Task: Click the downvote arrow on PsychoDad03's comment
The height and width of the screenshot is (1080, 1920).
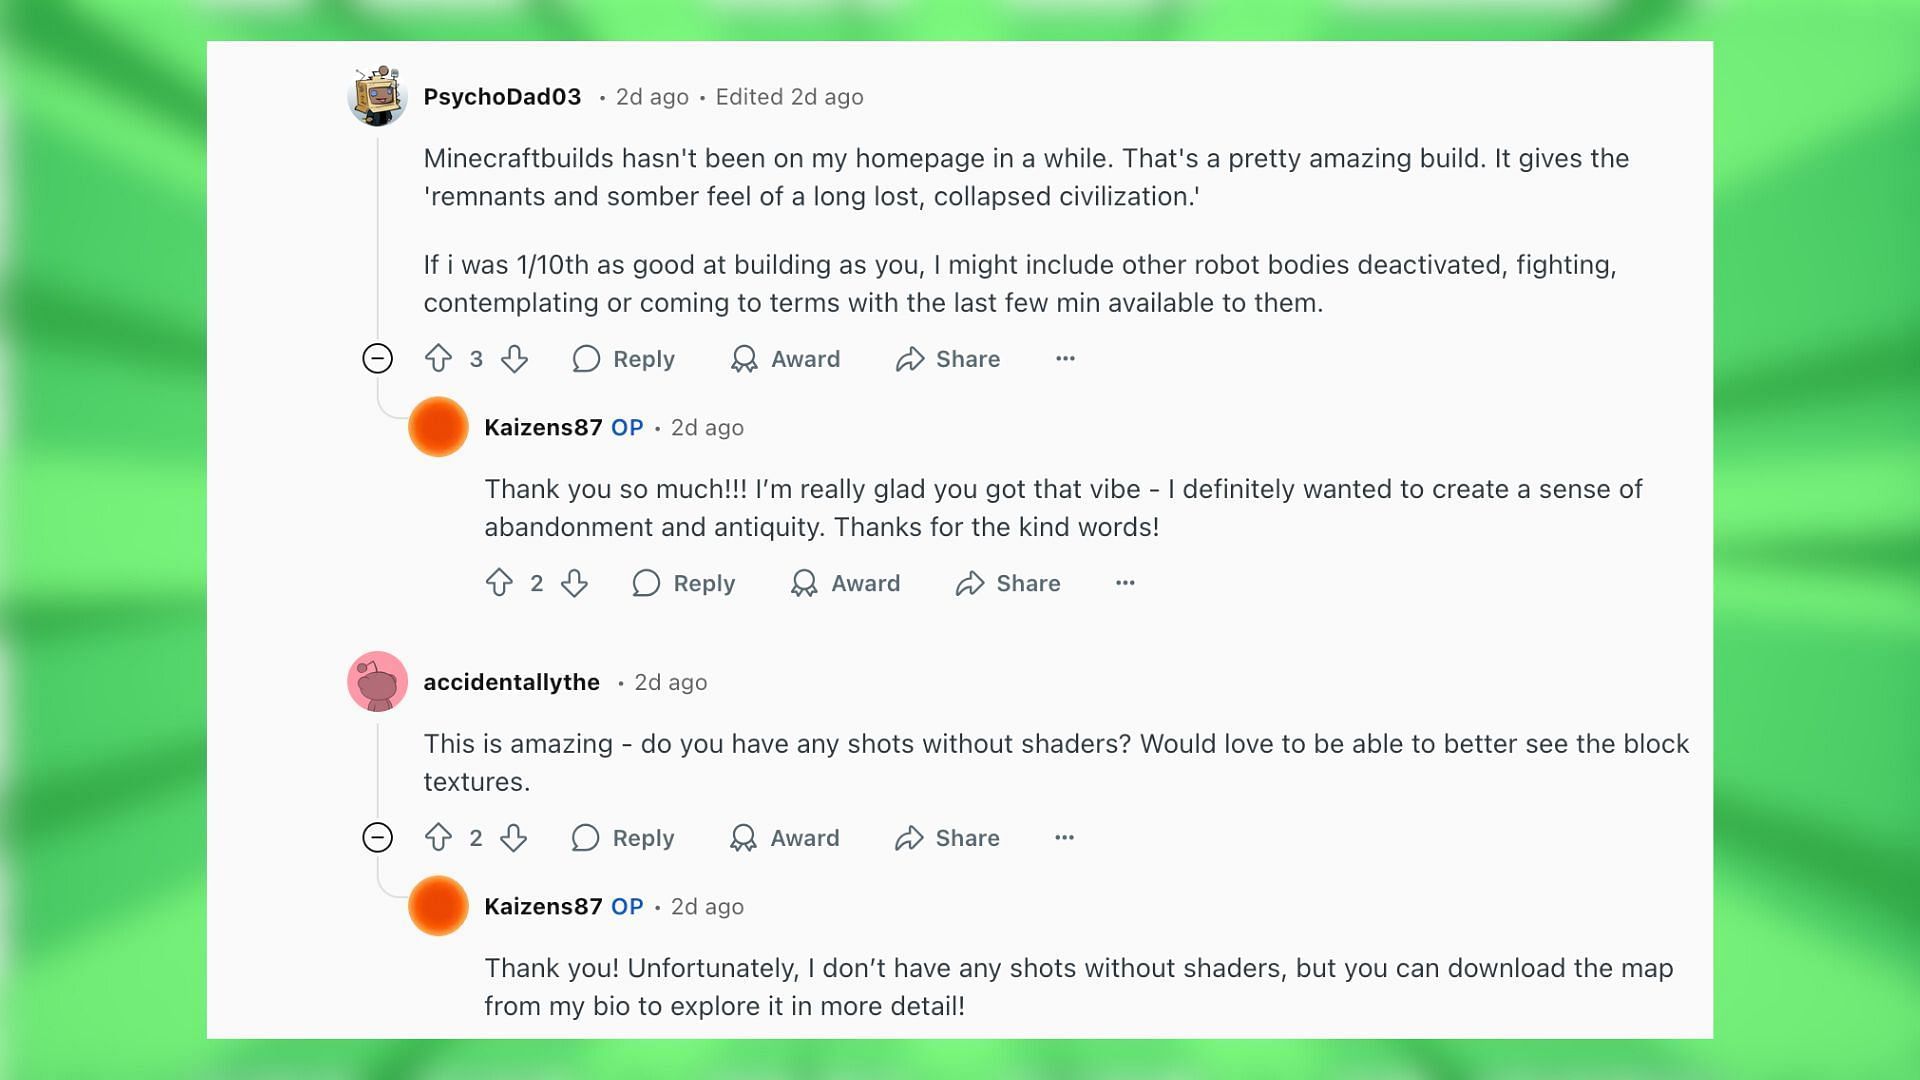Action: (x=514, y=359)
